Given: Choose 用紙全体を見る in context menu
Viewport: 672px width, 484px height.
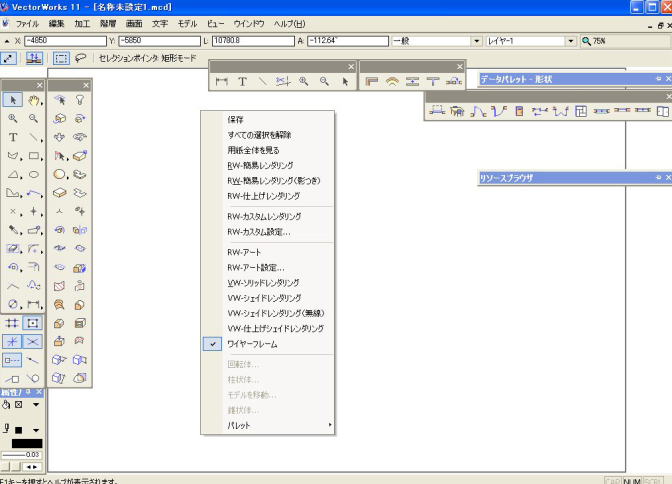Looking at the screenshot, I should (268, 150).
